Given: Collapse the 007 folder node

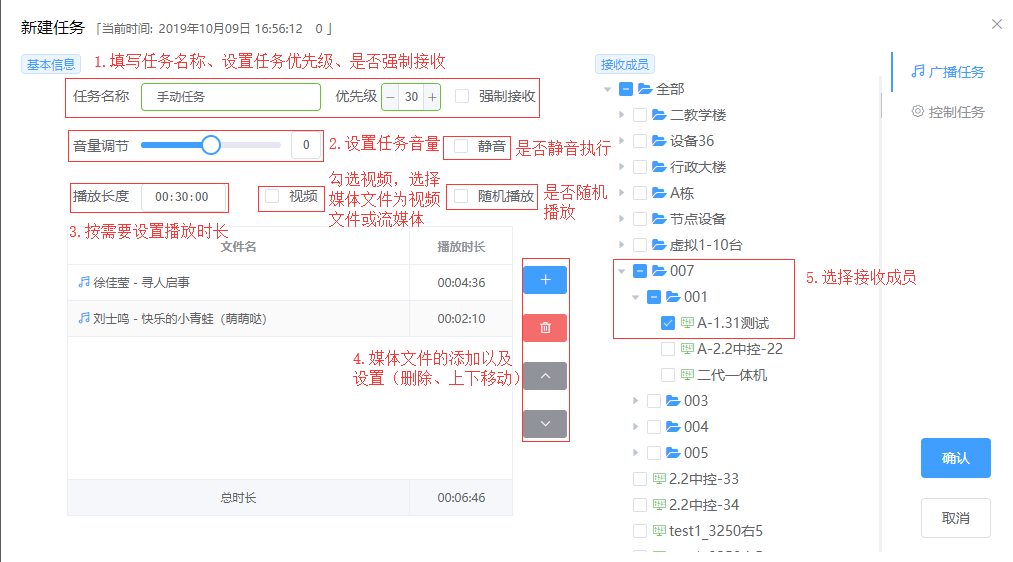Looking at the screenshot, I should 622,271.
